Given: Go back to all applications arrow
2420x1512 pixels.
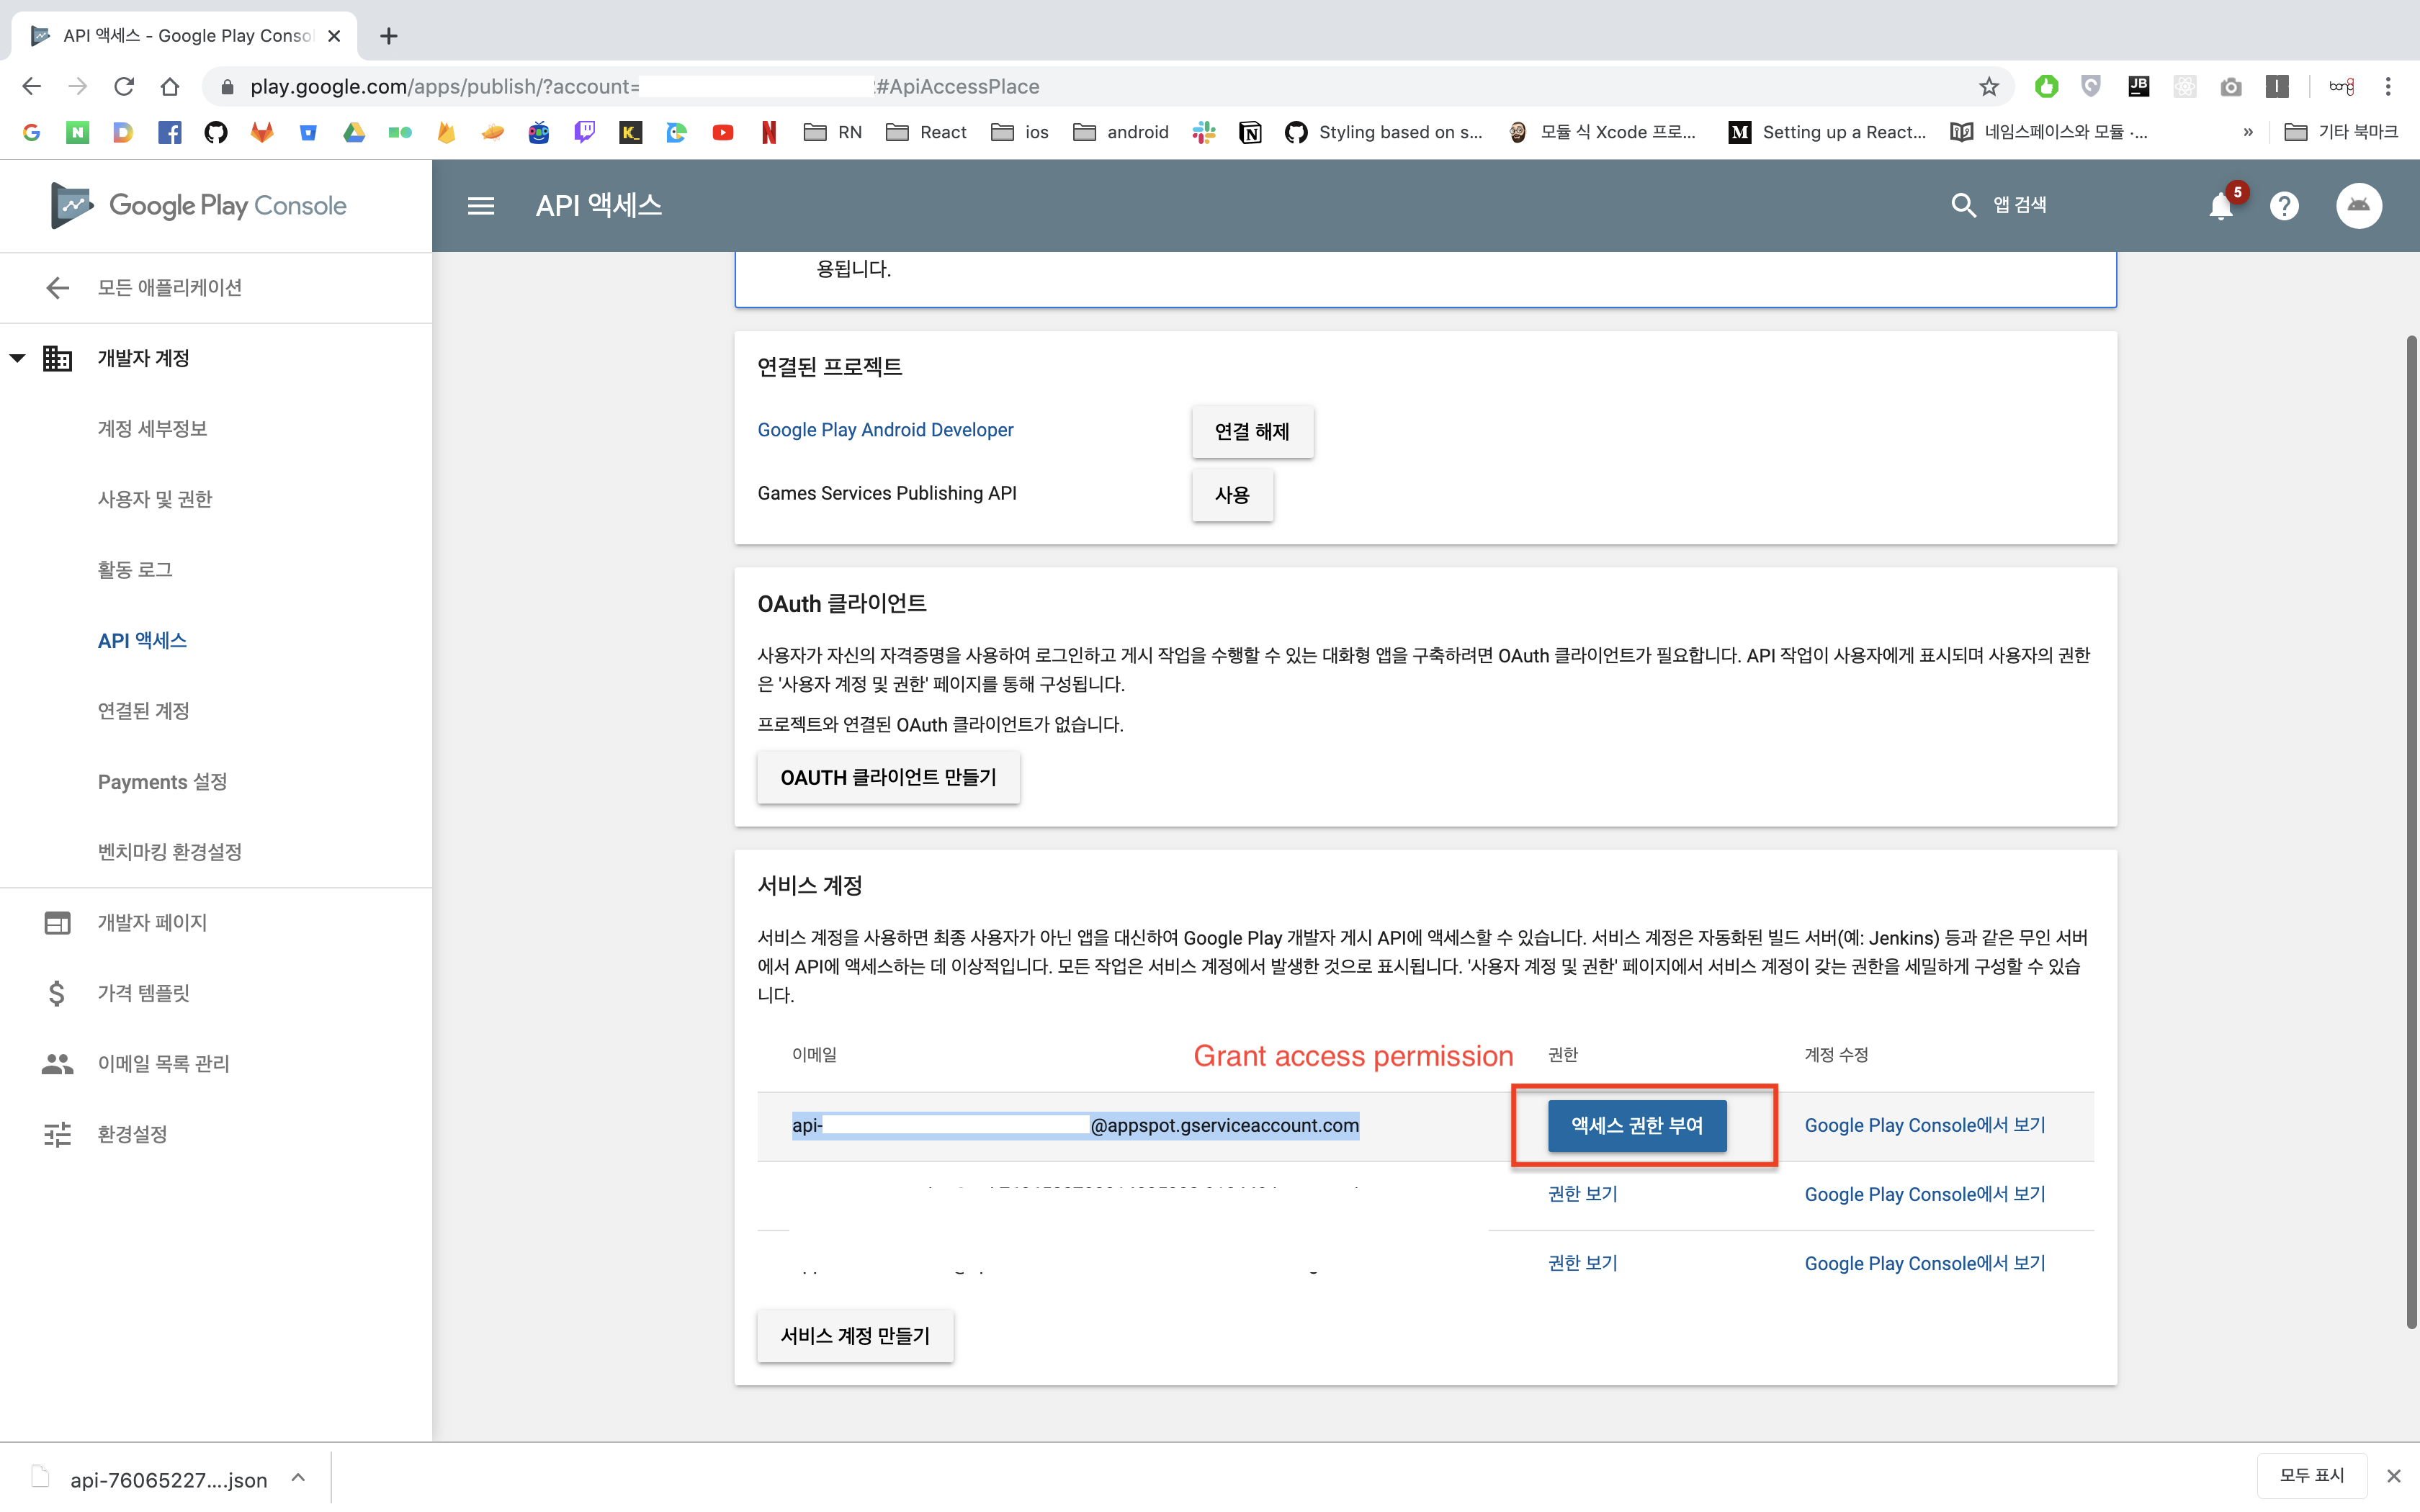Looking at the screenshot, I should (x=57, y=288).
